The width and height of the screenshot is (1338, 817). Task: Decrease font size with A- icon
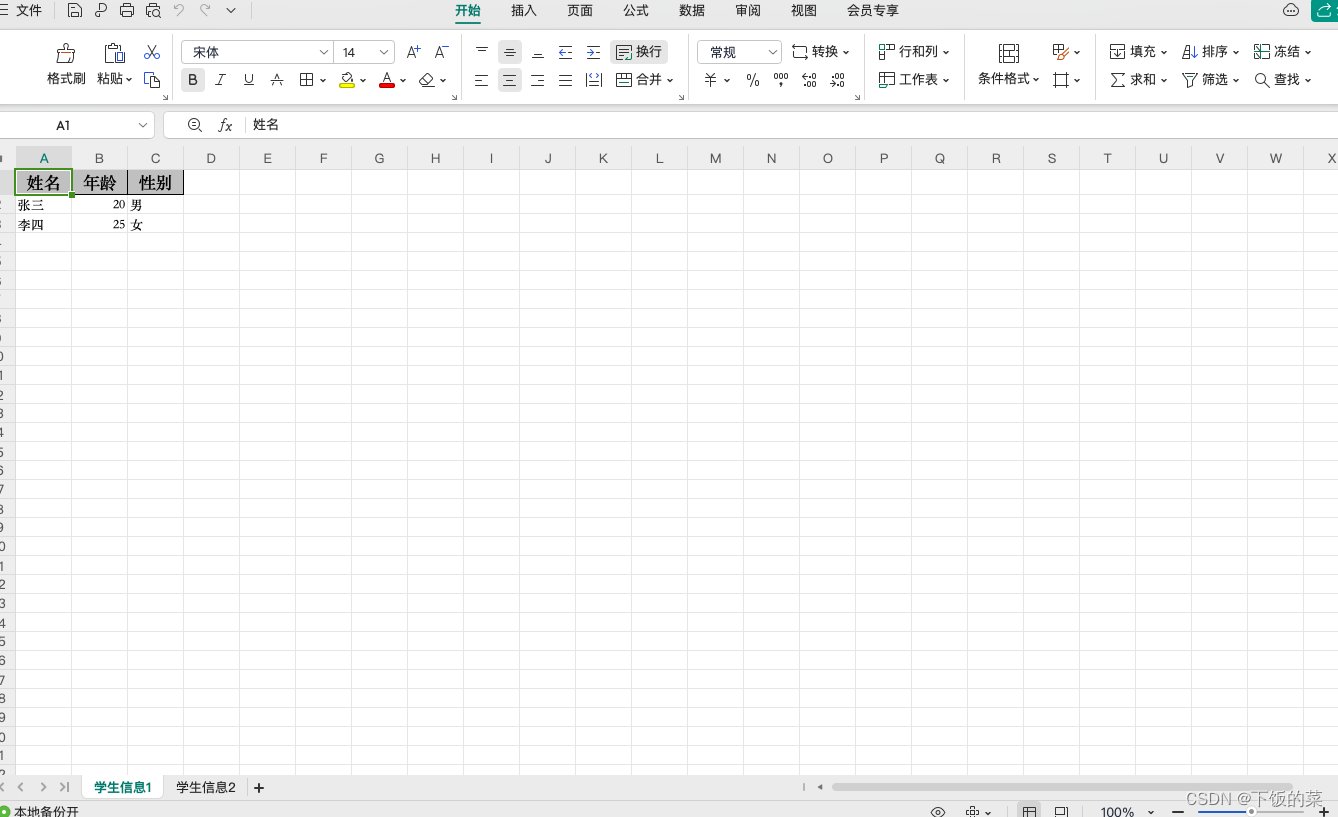tap(442, 52)
